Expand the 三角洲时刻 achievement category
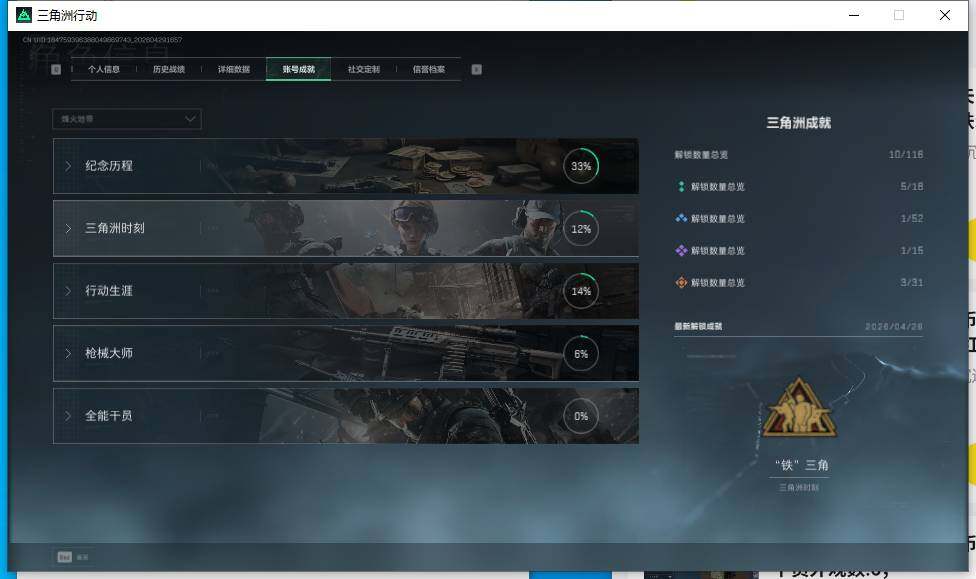 345,228
